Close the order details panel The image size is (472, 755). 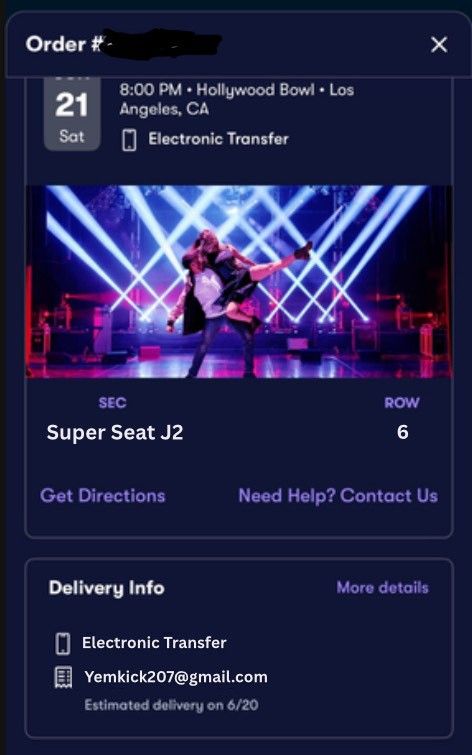439,45
